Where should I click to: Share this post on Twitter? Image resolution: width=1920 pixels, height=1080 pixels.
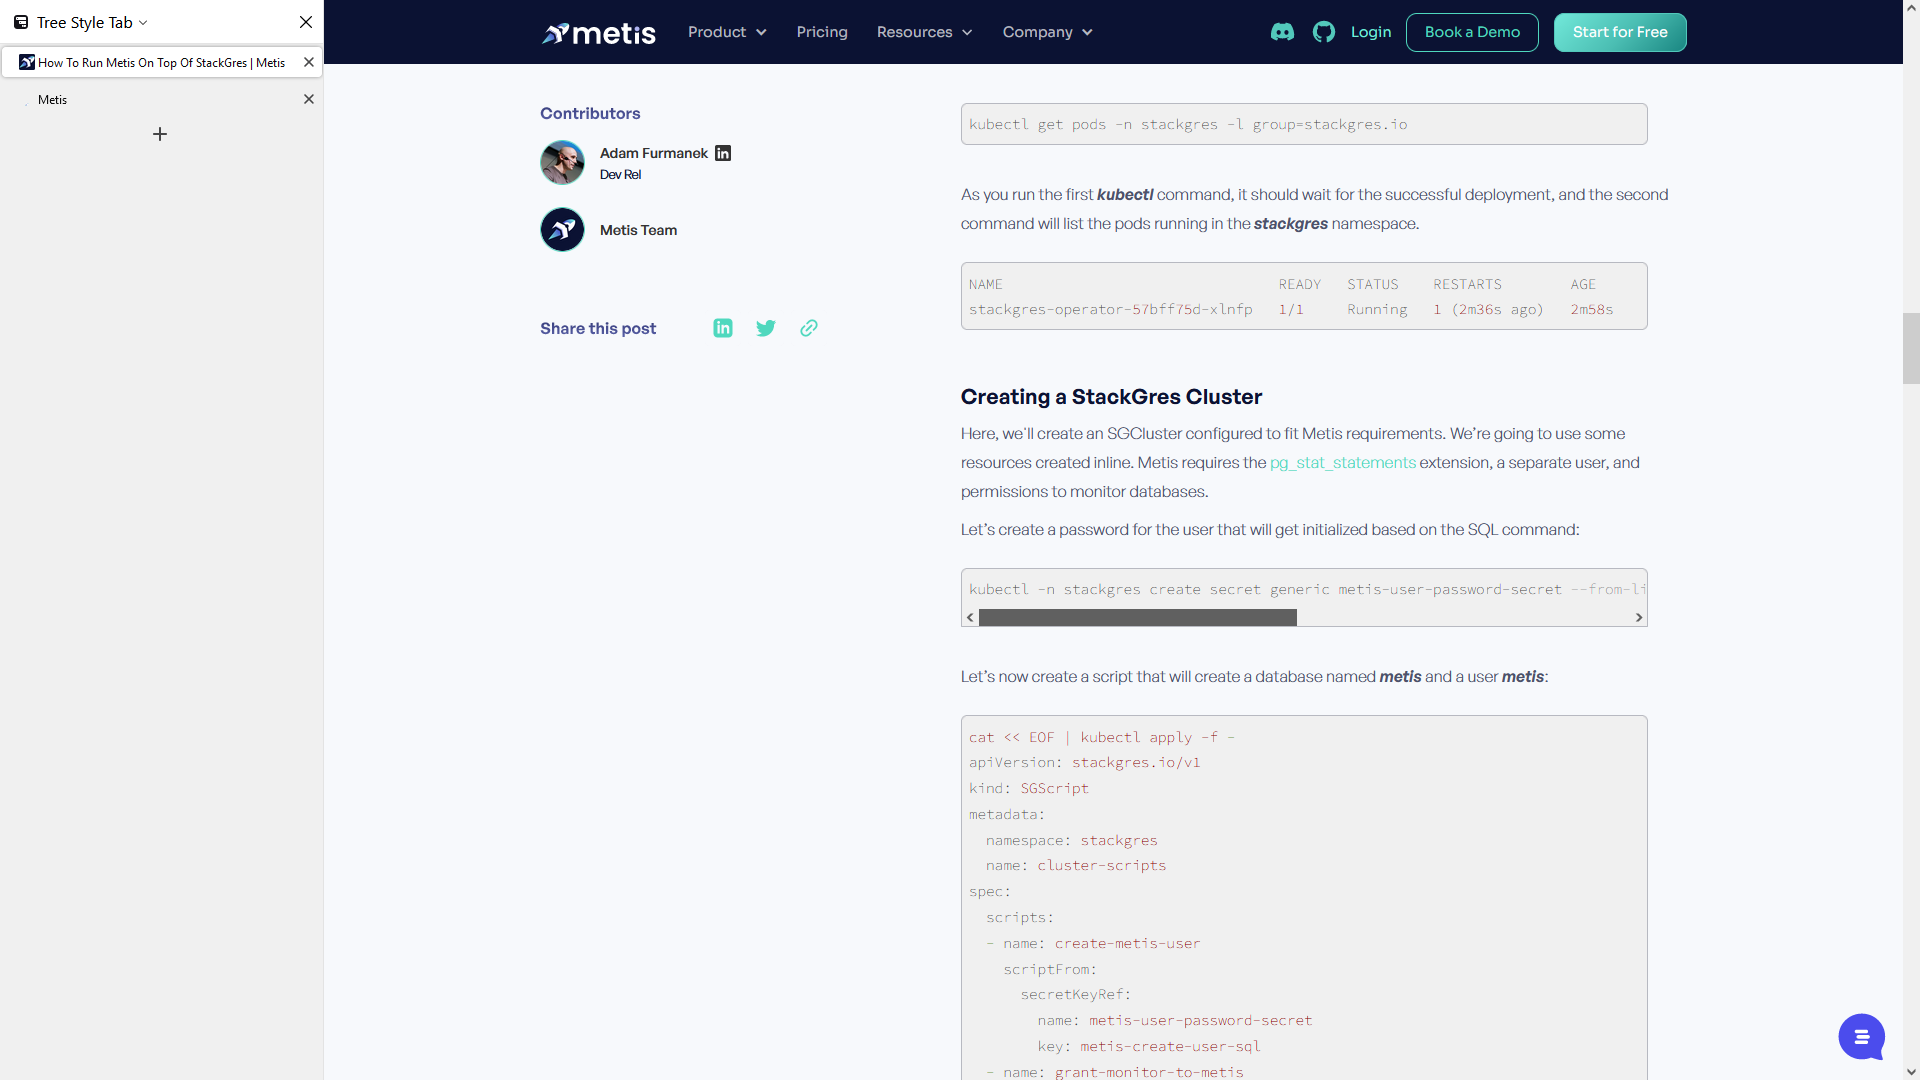coord(766,328)
